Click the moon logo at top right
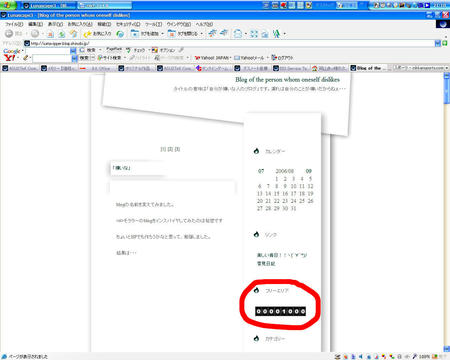Image resolution: width=450 pixels, height=360 pixels. [x=443, y=24]
